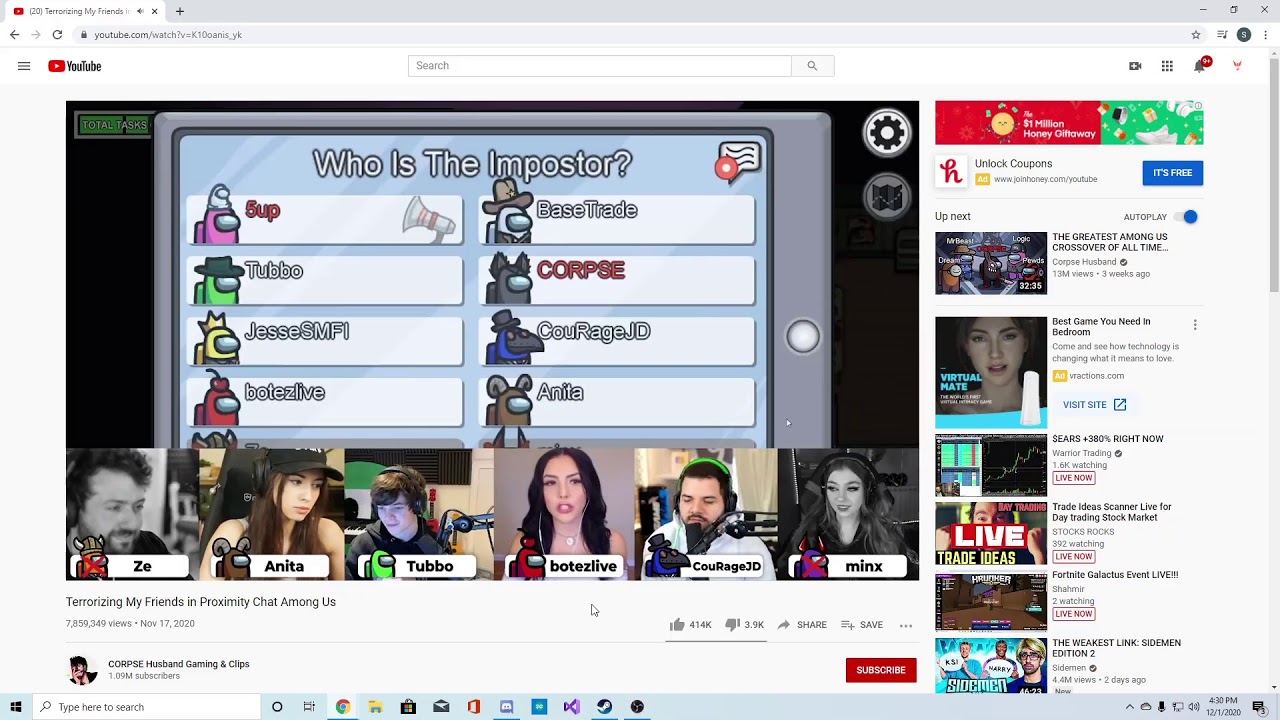Open the YouTube hamburger guide menu
This screenshot has height=720, width=1280.
click(24, 66)
